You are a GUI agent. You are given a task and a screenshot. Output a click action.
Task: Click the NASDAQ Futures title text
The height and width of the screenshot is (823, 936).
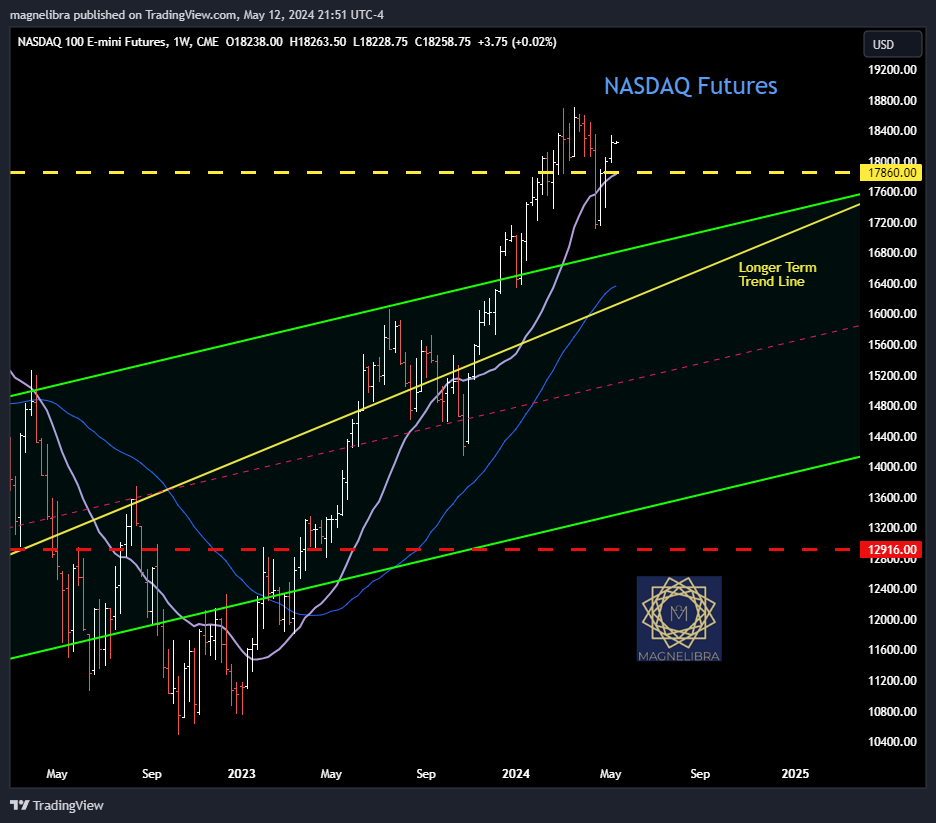(x=691, y=86)
